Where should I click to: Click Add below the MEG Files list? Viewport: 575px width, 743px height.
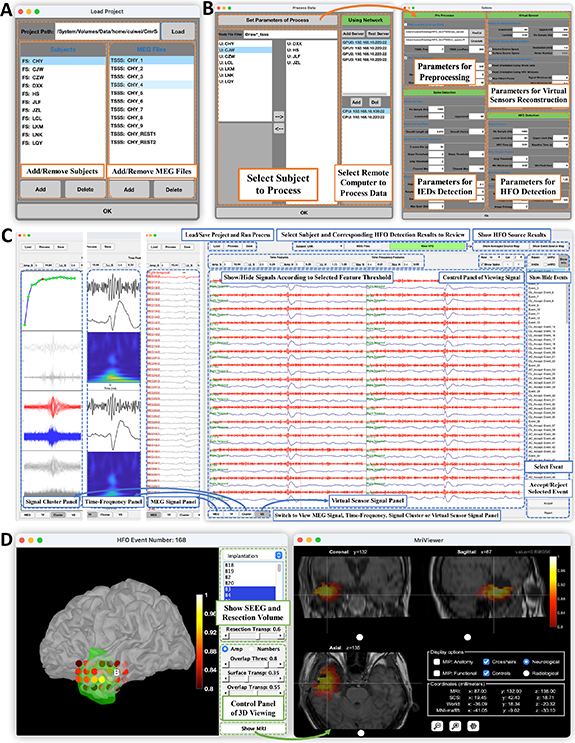pos(129,189)
